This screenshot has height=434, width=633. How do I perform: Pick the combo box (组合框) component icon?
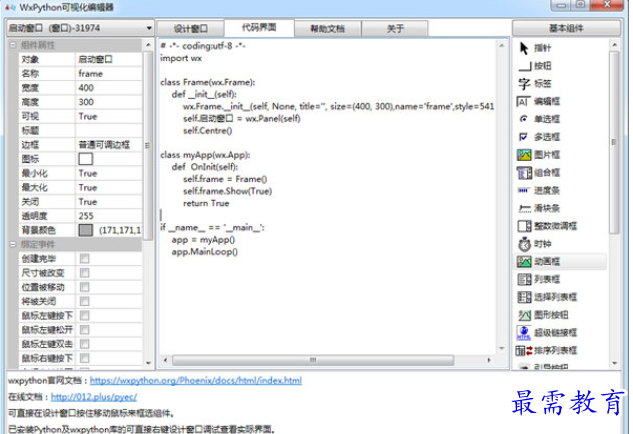(524, 173)
